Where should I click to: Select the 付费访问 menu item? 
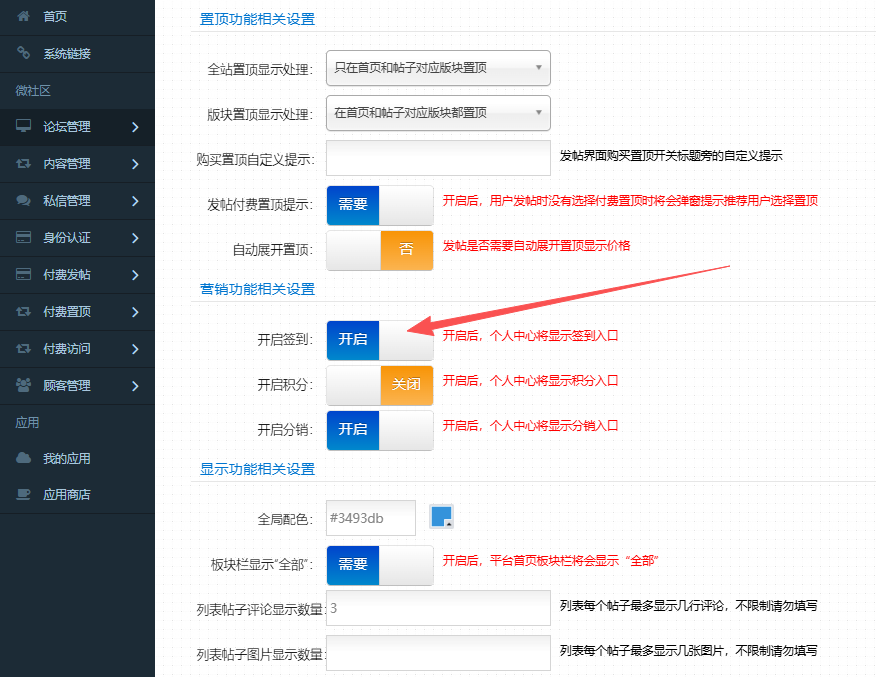(67, 348)
